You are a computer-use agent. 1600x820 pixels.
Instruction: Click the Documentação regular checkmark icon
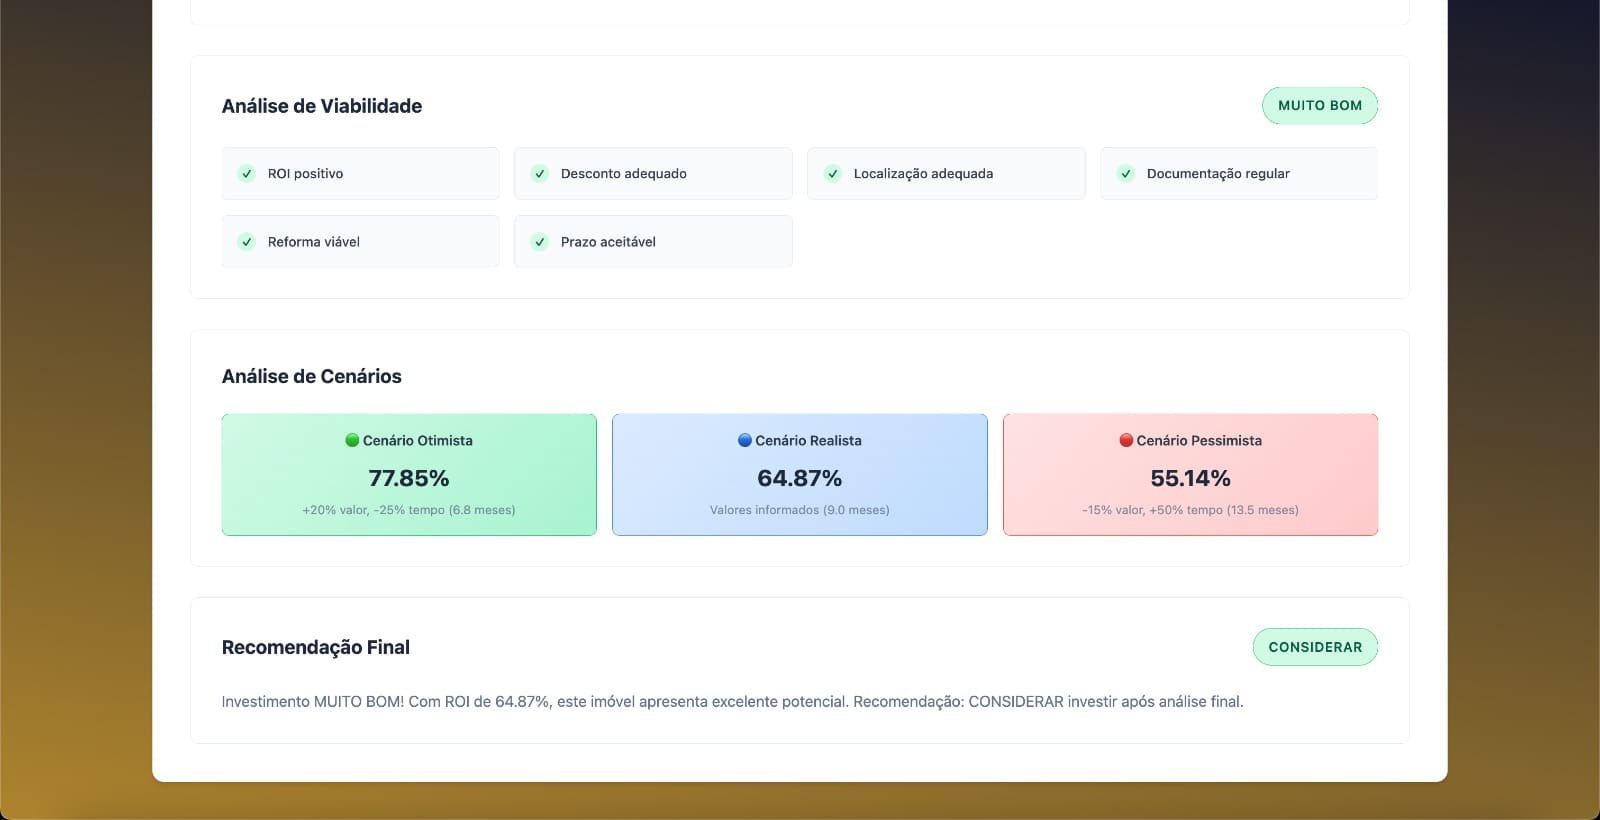pyautogui.click(x=1126, y=174)
